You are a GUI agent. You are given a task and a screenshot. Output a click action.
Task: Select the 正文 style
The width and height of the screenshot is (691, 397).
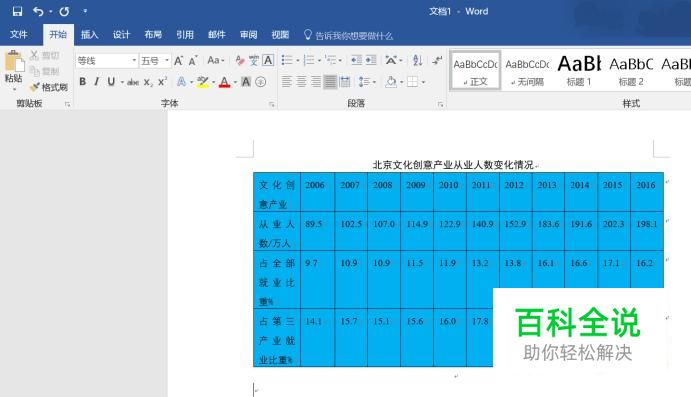point(475,71)
